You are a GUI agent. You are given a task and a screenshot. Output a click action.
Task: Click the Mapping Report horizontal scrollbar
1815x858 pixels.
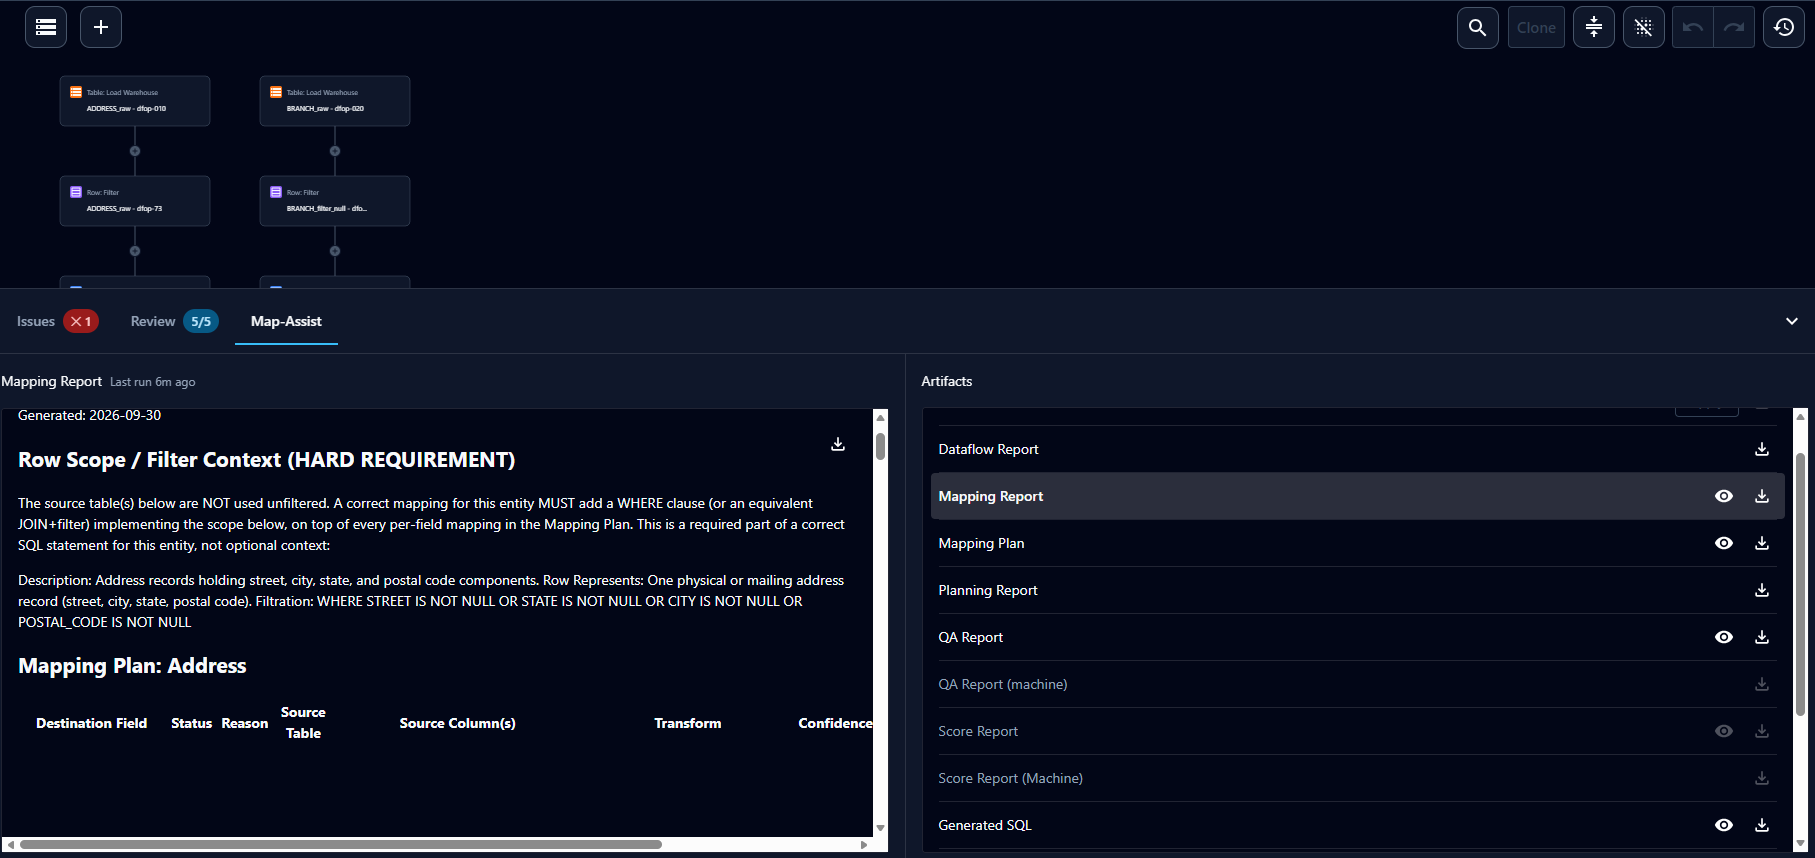pos(340,844)
